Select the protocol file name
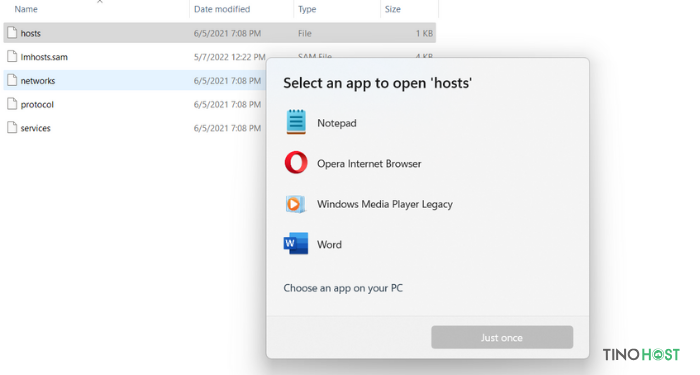Screen dimensions: 700x375 point(37,104)
